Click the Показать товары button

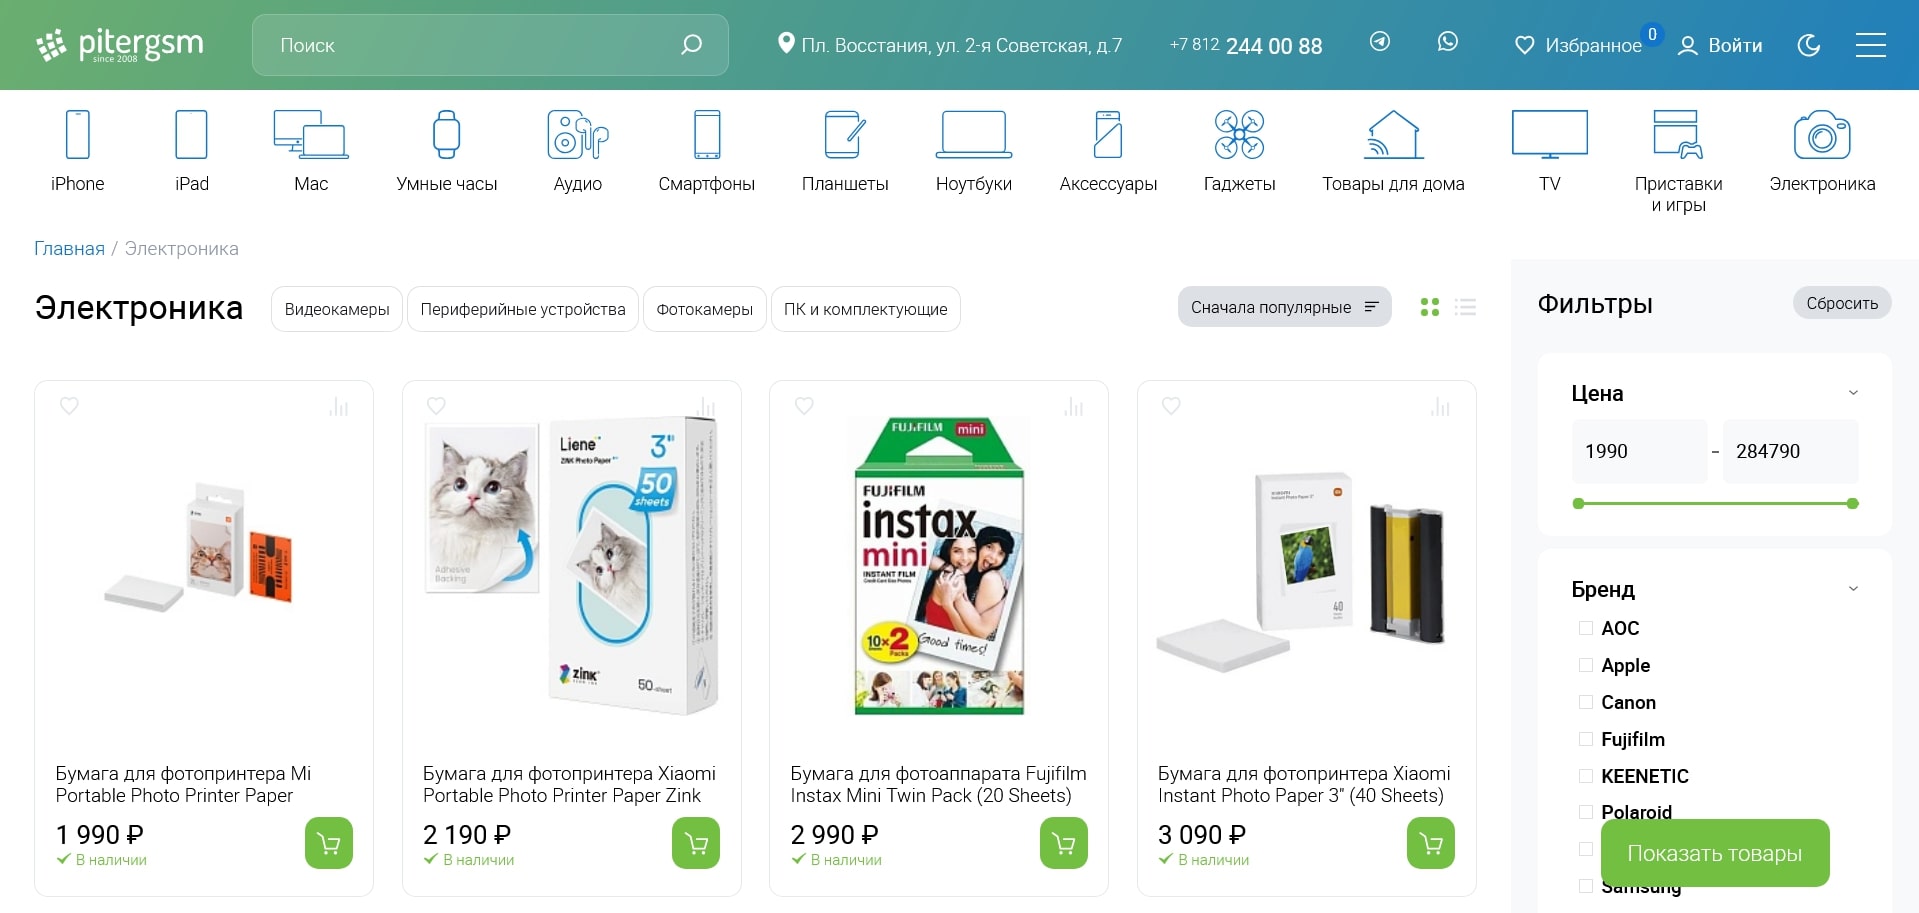(1715, 853)
